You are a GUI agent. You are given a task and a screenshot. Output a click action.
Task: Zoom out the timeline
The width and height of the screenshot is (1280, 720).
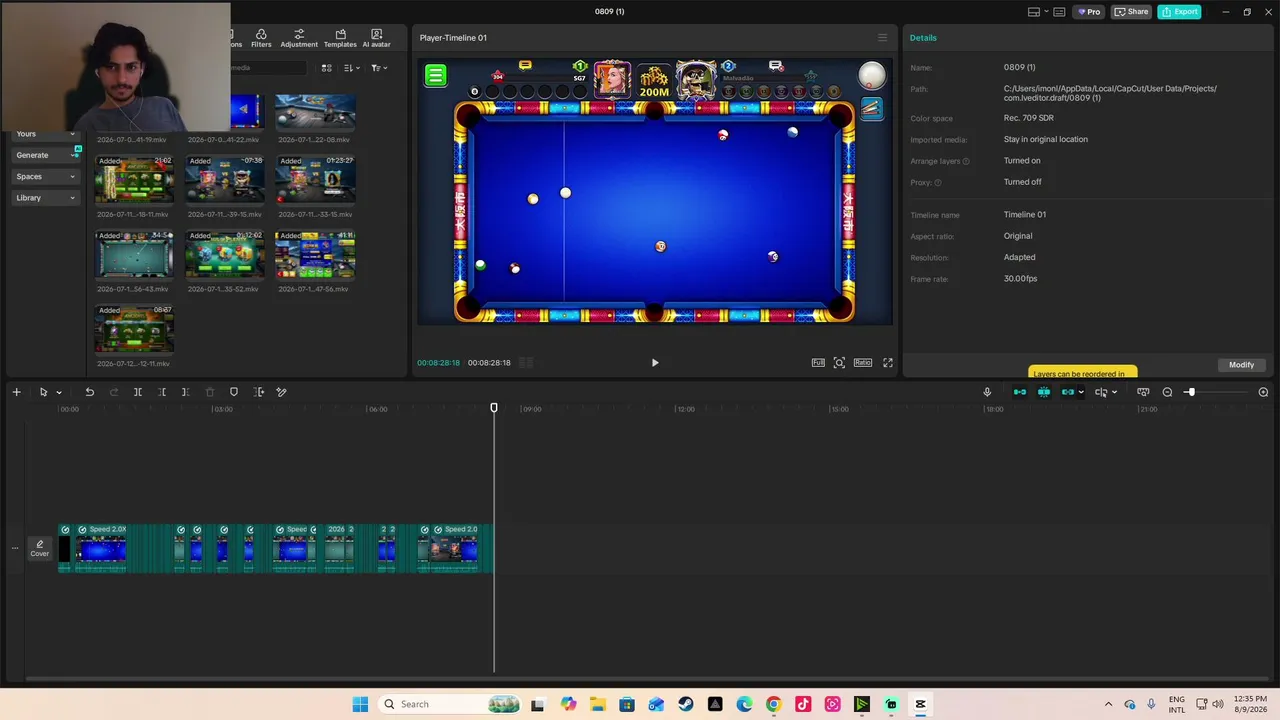[1167, 392]
